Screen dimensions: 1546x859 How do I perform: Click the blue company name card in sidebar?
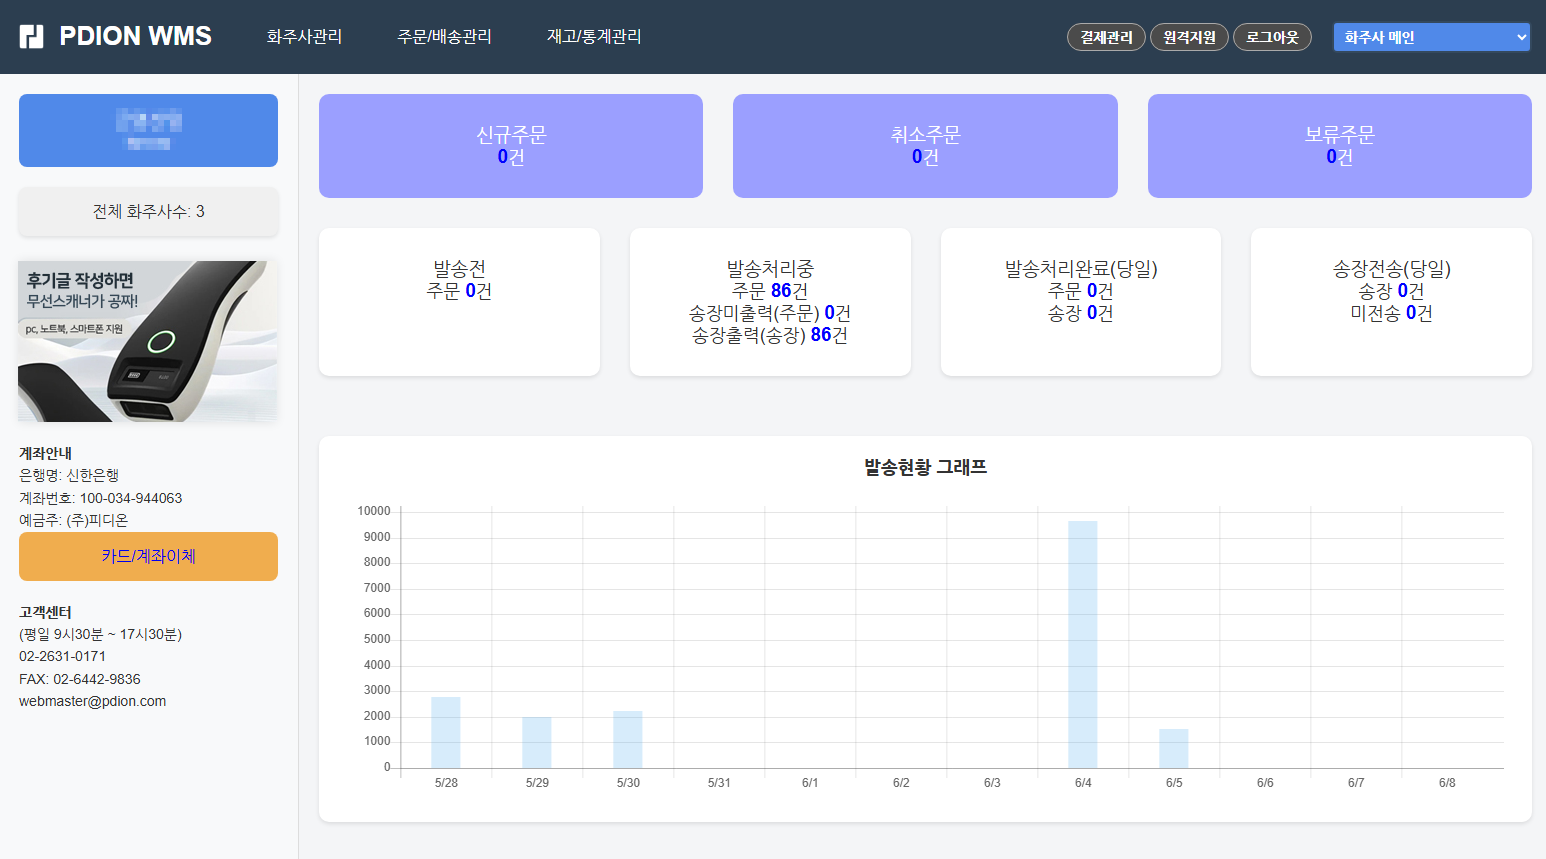tap(148, 130)
